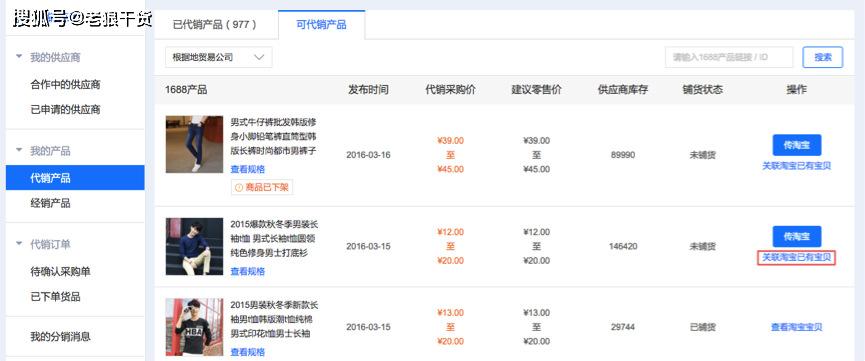Open the HBA black shirt thumbnail

[194, 327]
